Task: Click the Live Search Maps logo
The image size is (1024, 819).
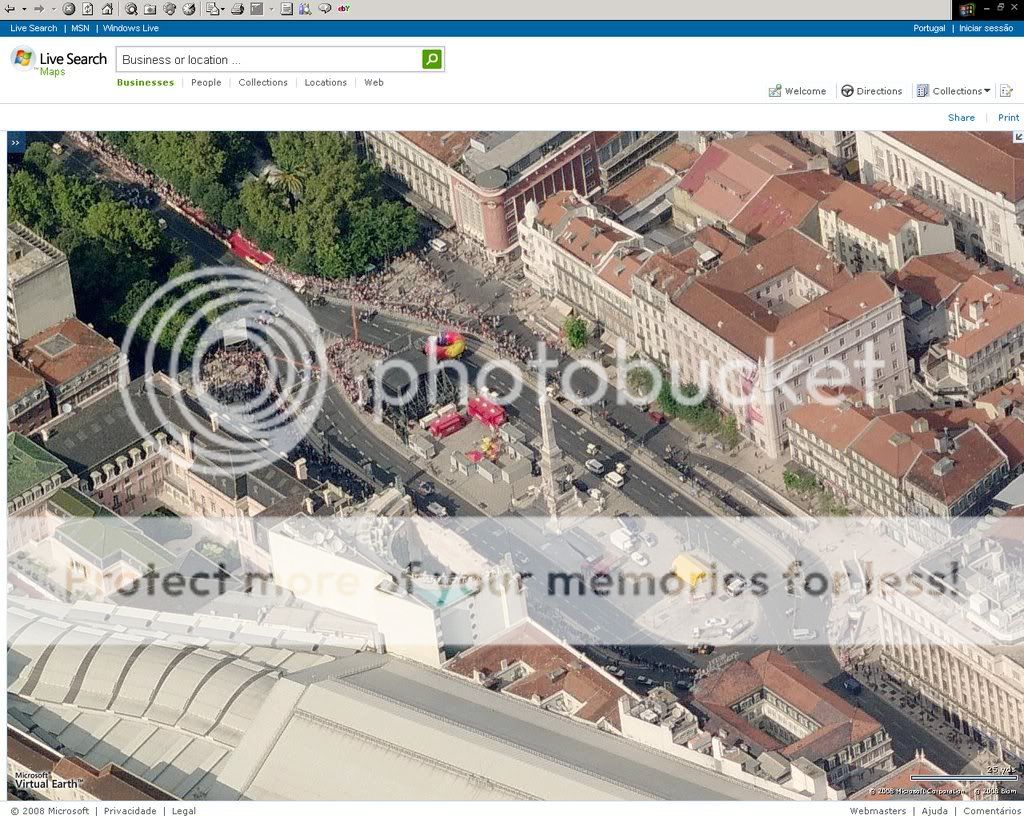Action: pos(59,61)
